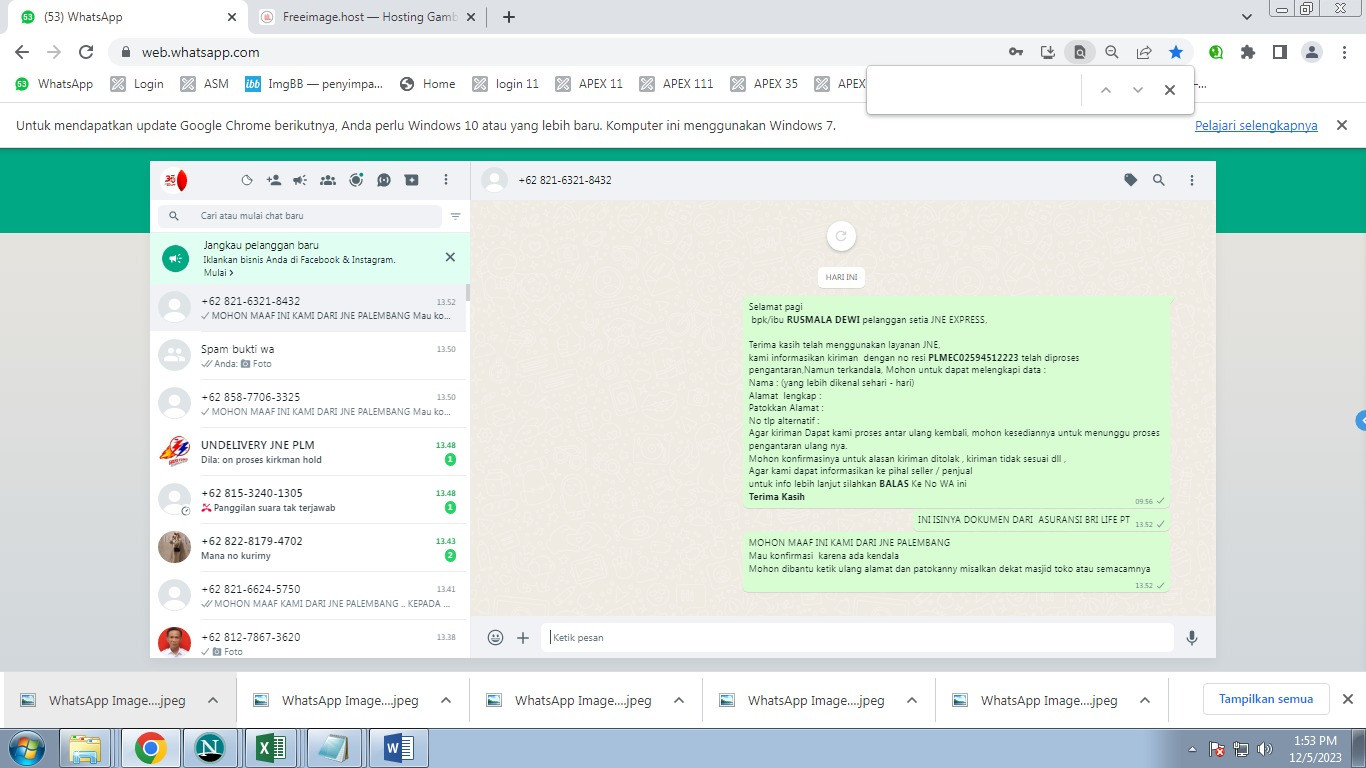Search within the open conversation

1159,180
